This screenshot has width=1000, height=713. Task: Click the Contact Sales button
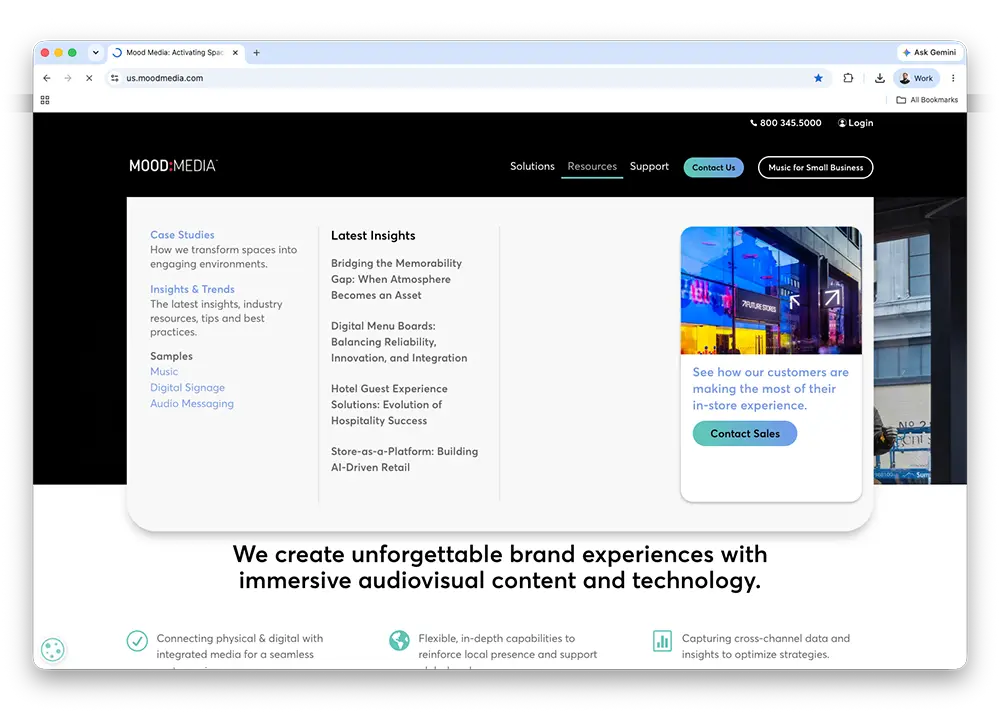(745, 434)
